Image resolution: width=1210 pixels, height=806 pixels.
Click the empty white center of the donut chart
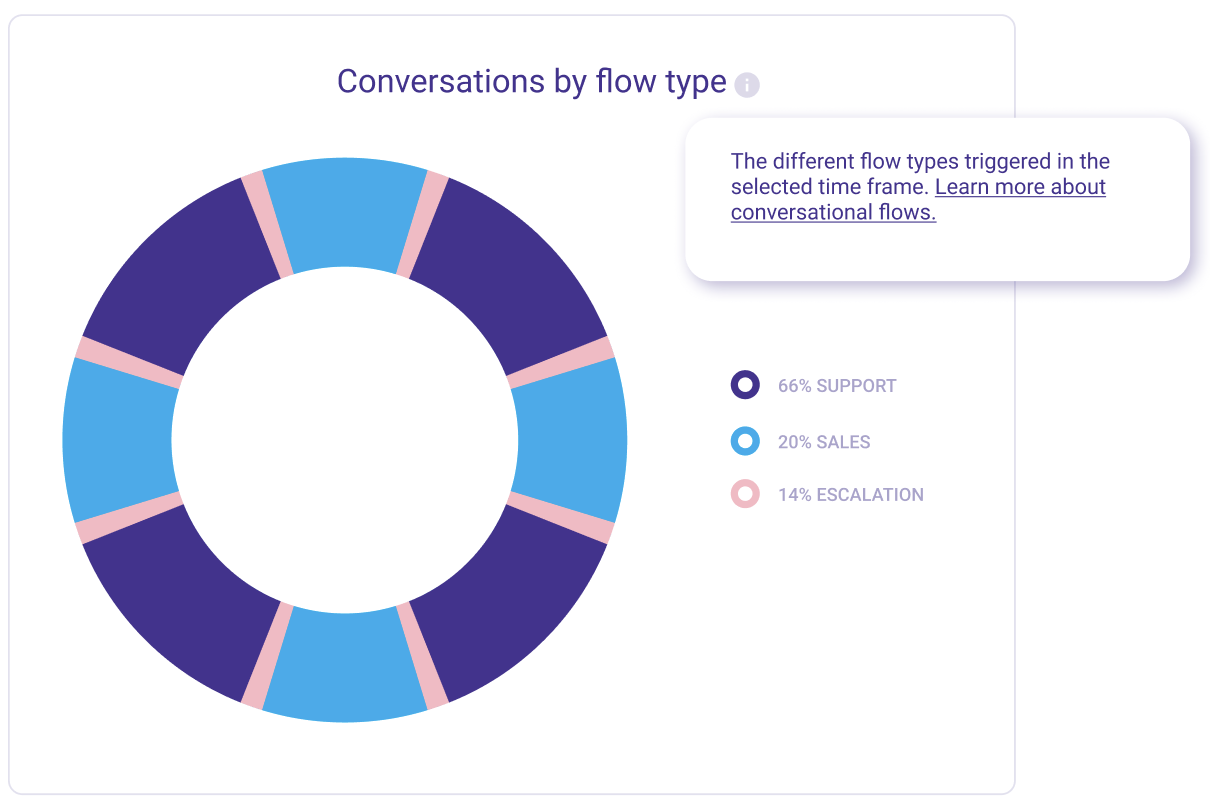point(345,440)
